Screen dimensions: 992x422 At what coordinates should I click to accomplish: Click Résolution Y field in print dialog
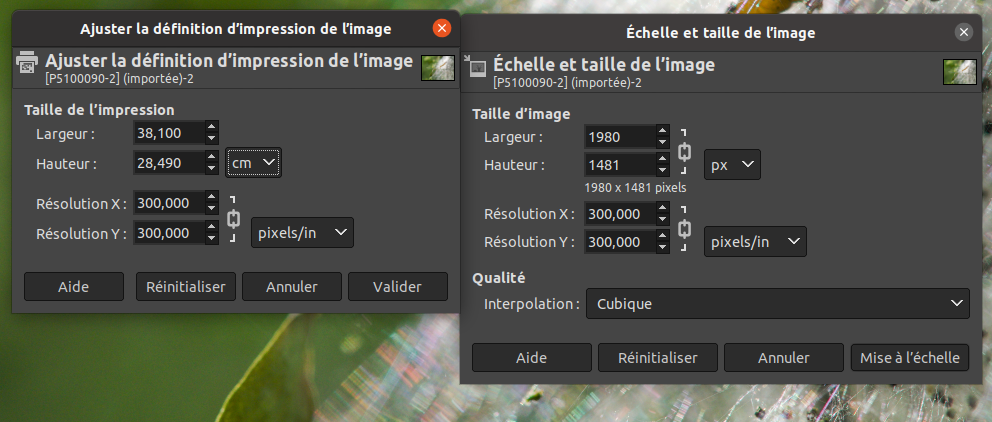coord(169,233)
